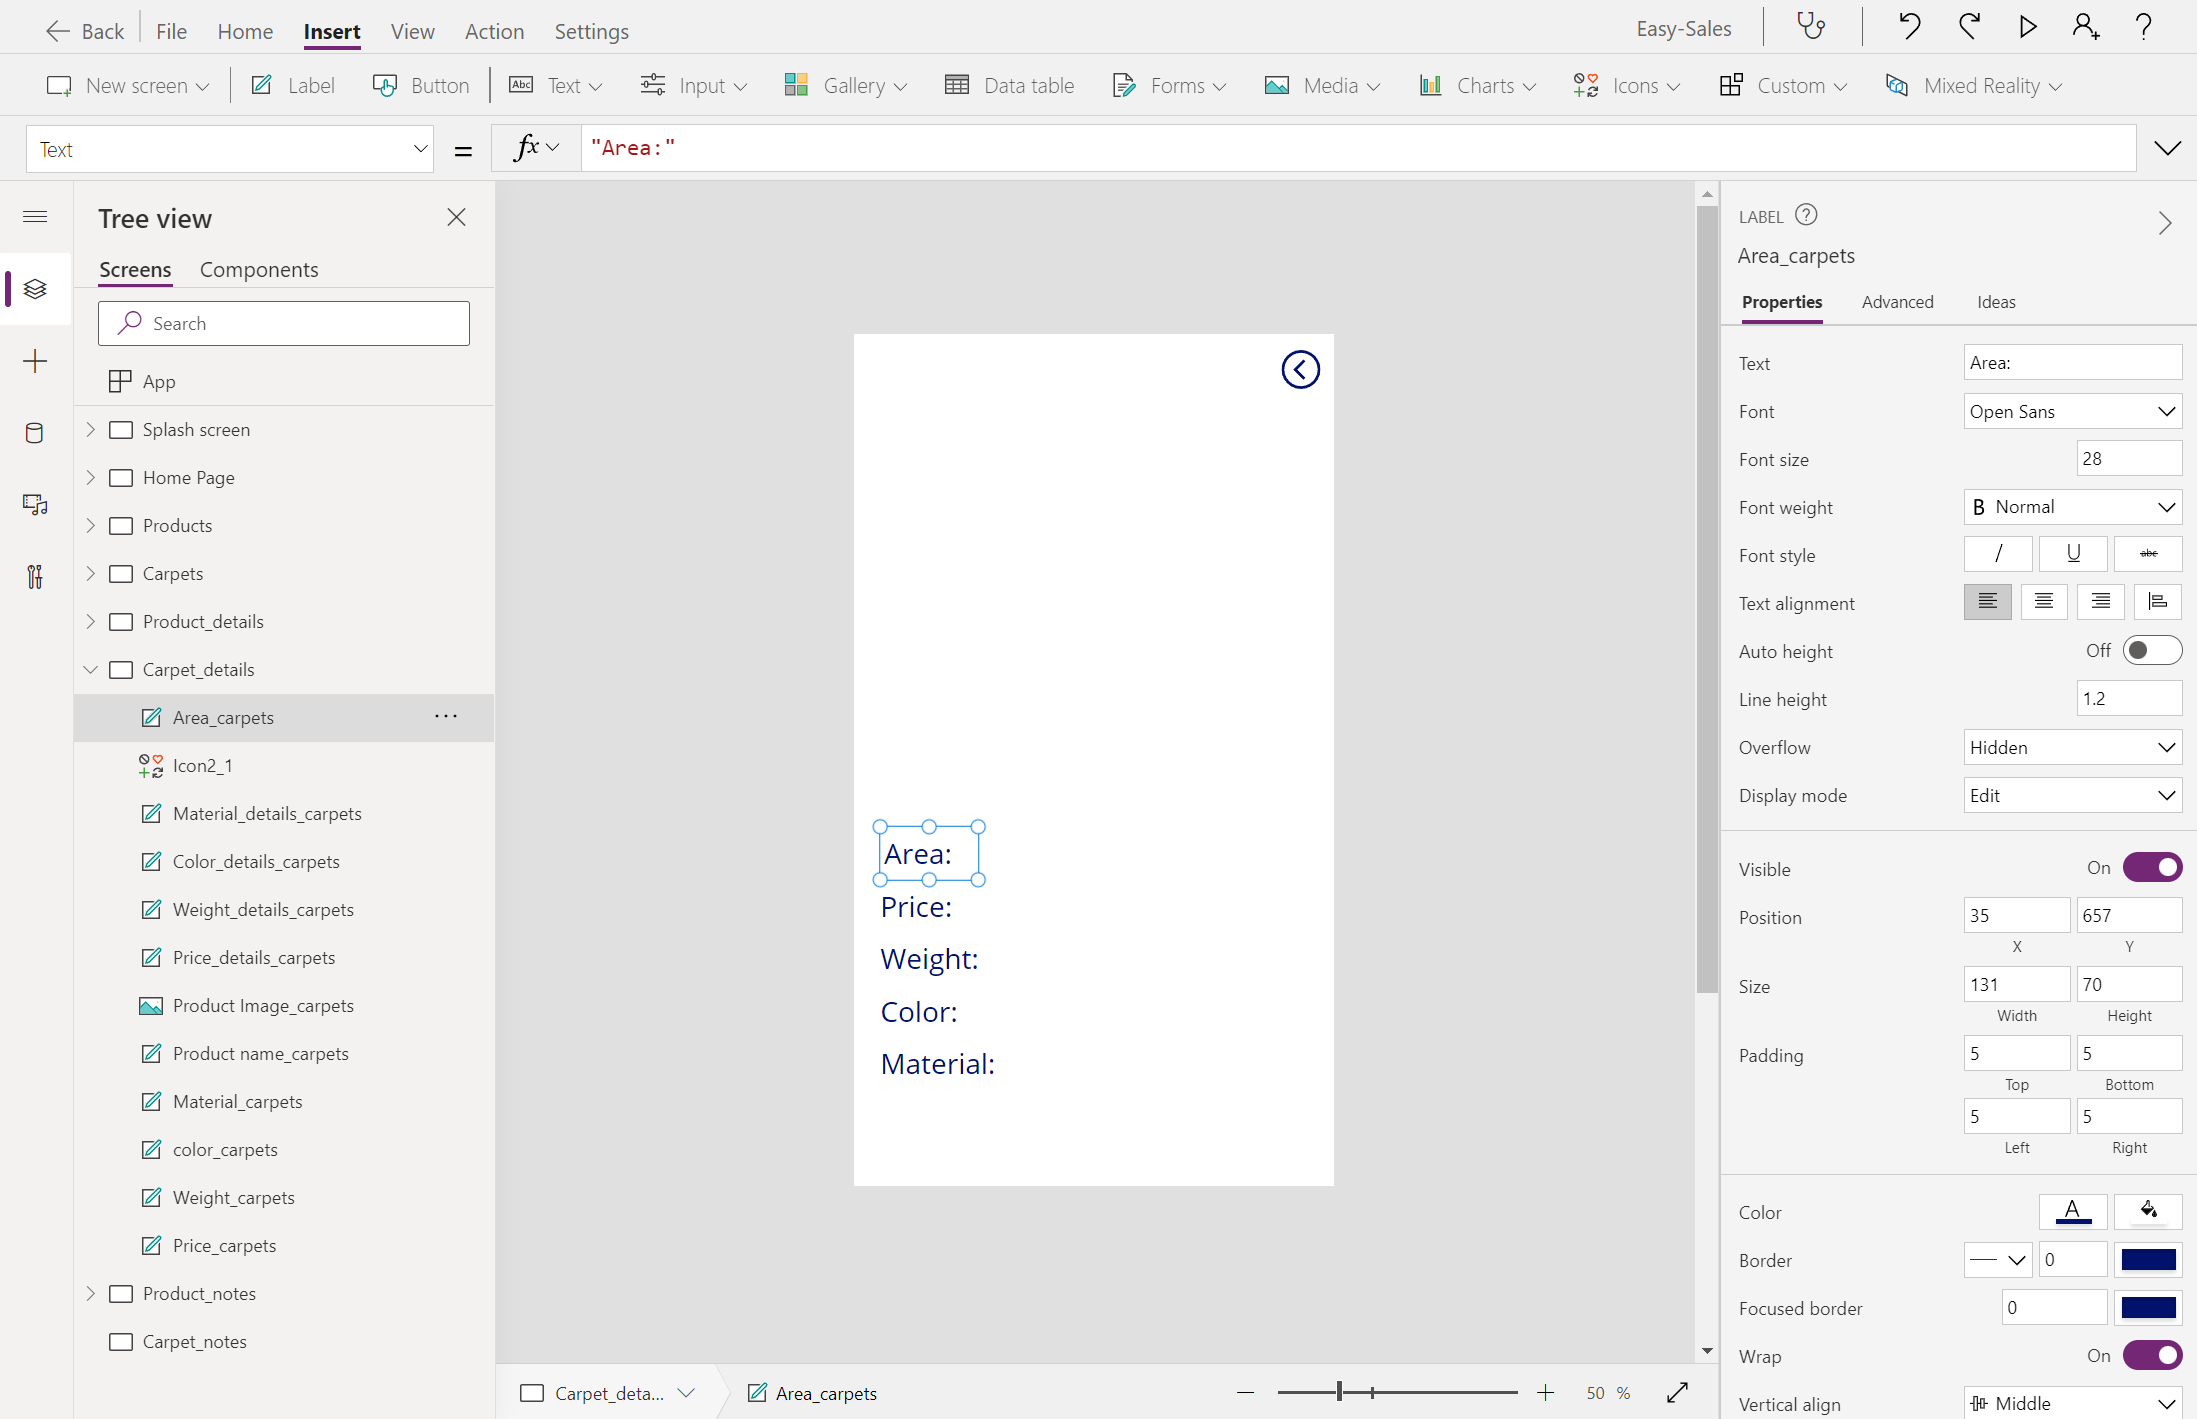Insert a Label control
Image resolution: width=2197 pixels, height=1419 pixels.
pyautogui.click(x=293, y=86)
